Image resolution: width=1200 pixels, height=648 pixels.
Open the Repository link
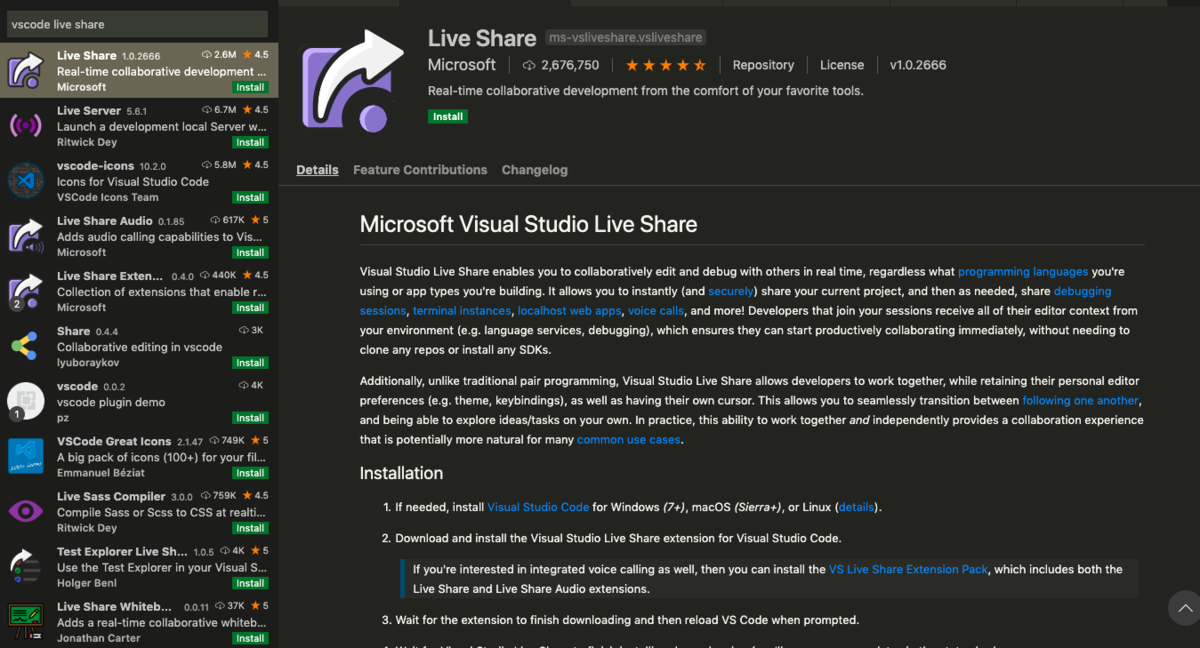pos(763,65)
